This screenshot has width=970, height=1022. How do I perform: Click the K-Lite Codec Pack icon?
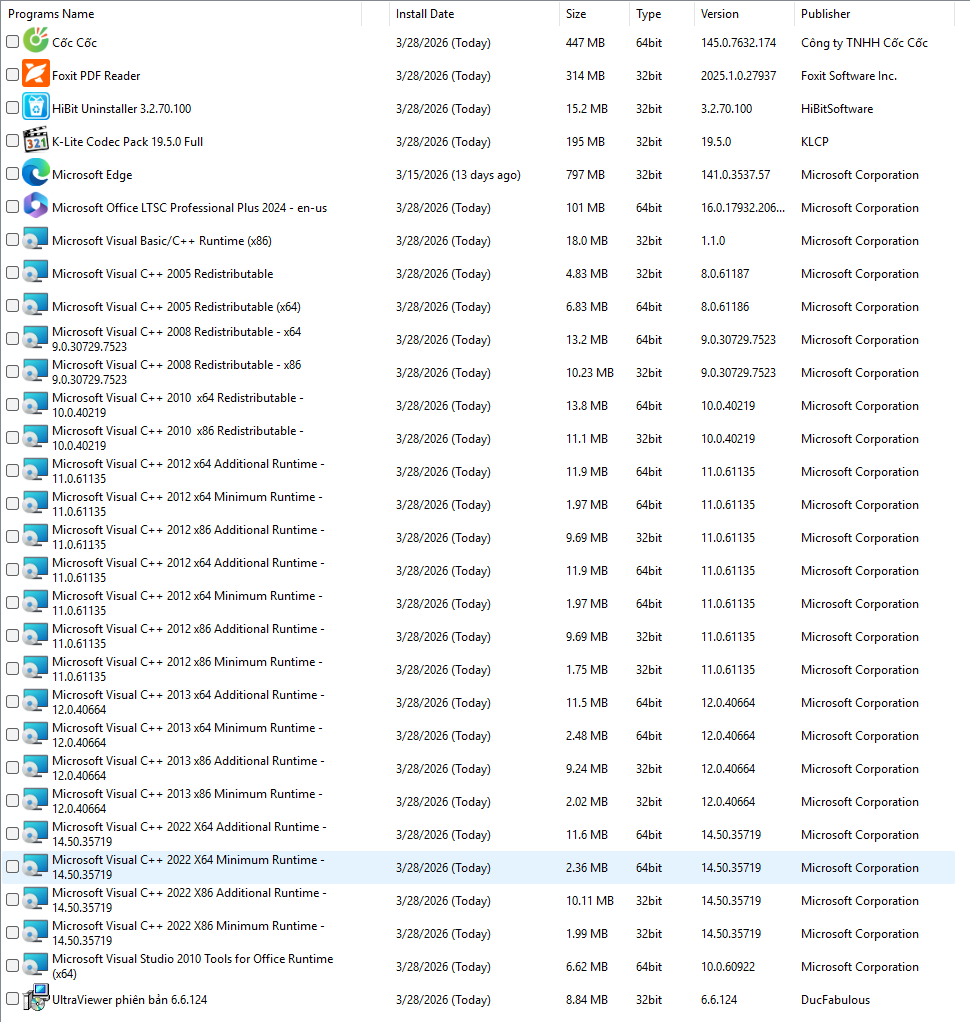[x=36, y=141]
